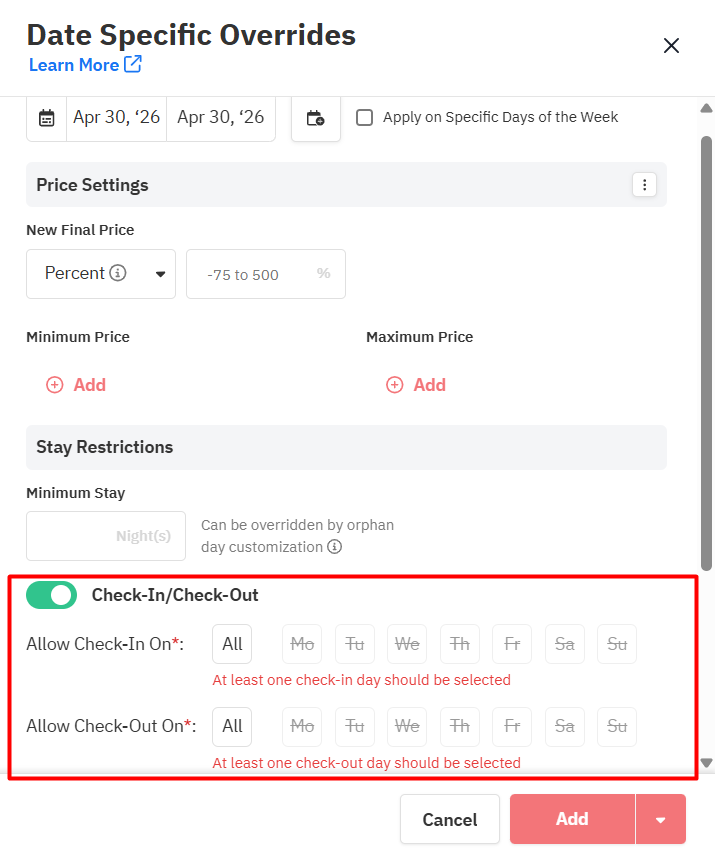Click the info icon next to Percent
Screen dimensions: 715x860
118,273
